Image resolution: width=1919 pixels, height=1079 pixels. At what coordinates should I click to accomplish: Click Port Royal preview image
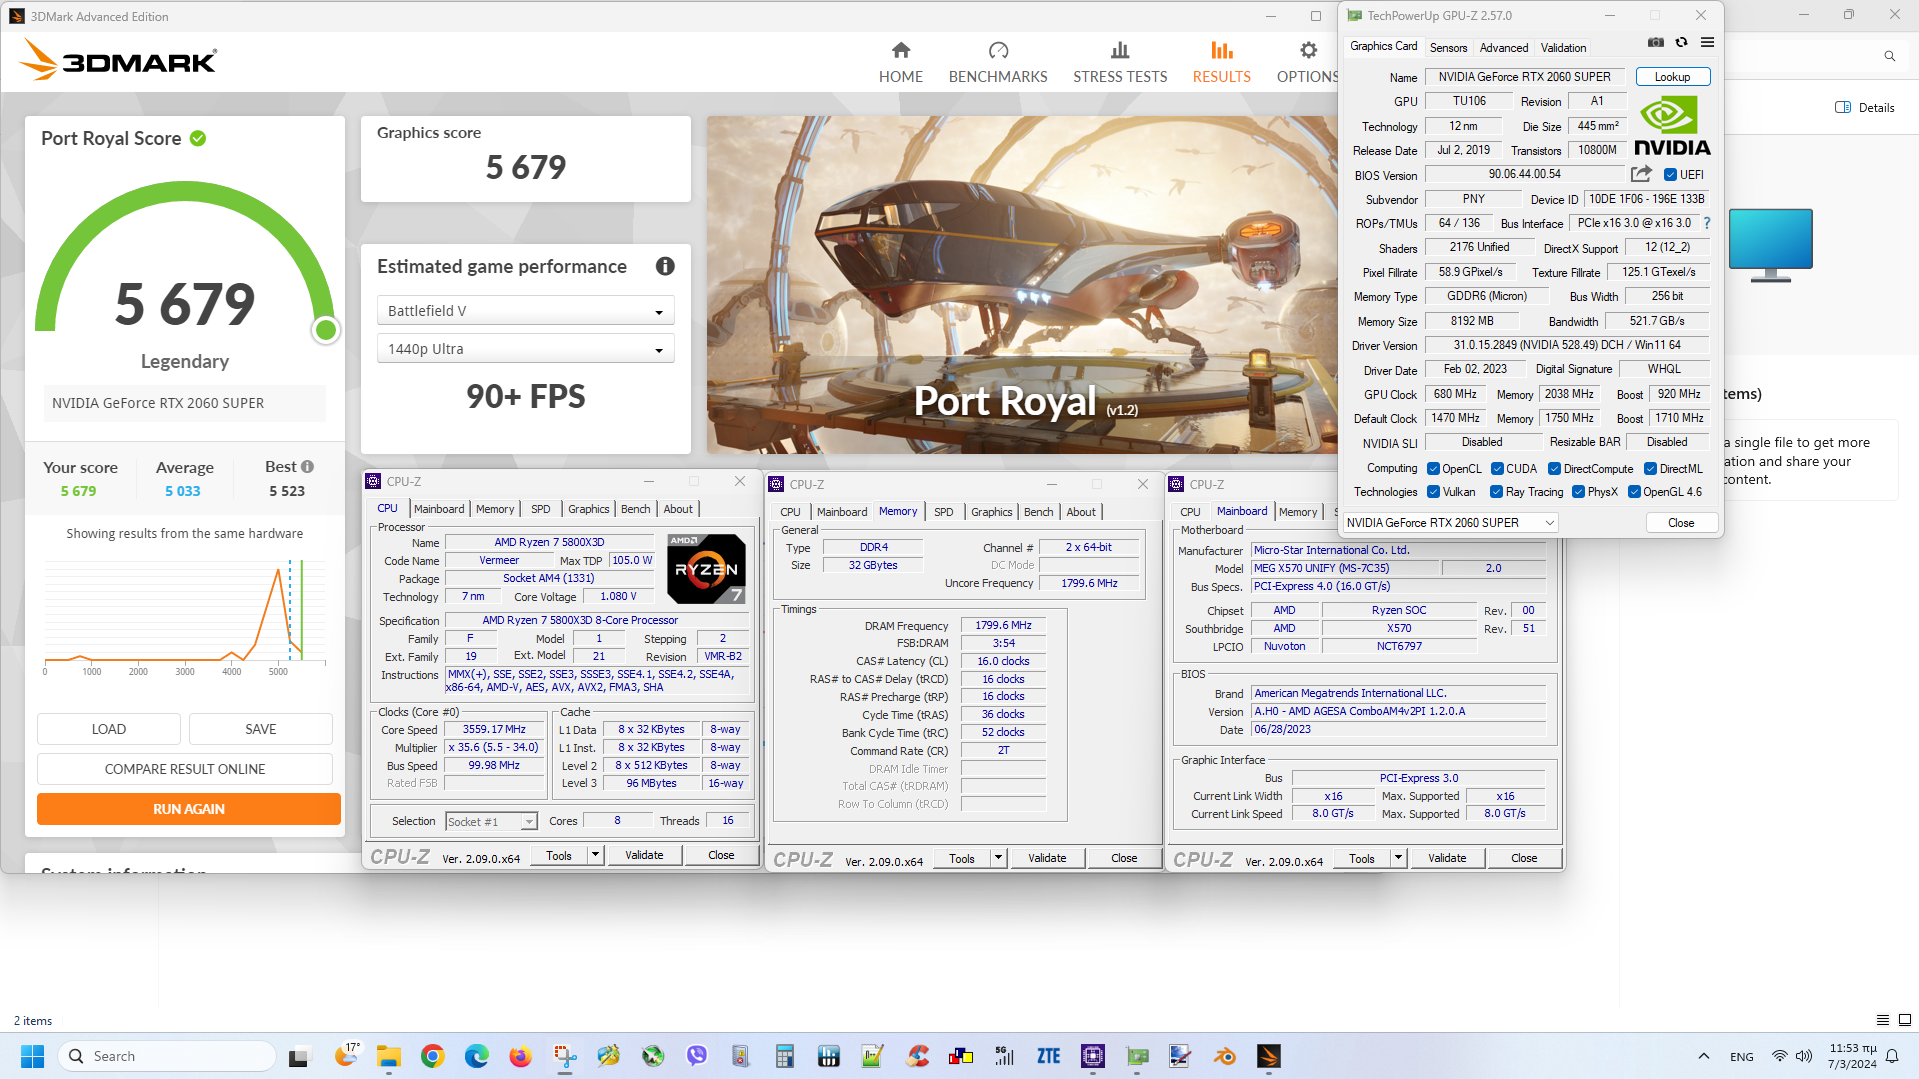[1022, 285]
